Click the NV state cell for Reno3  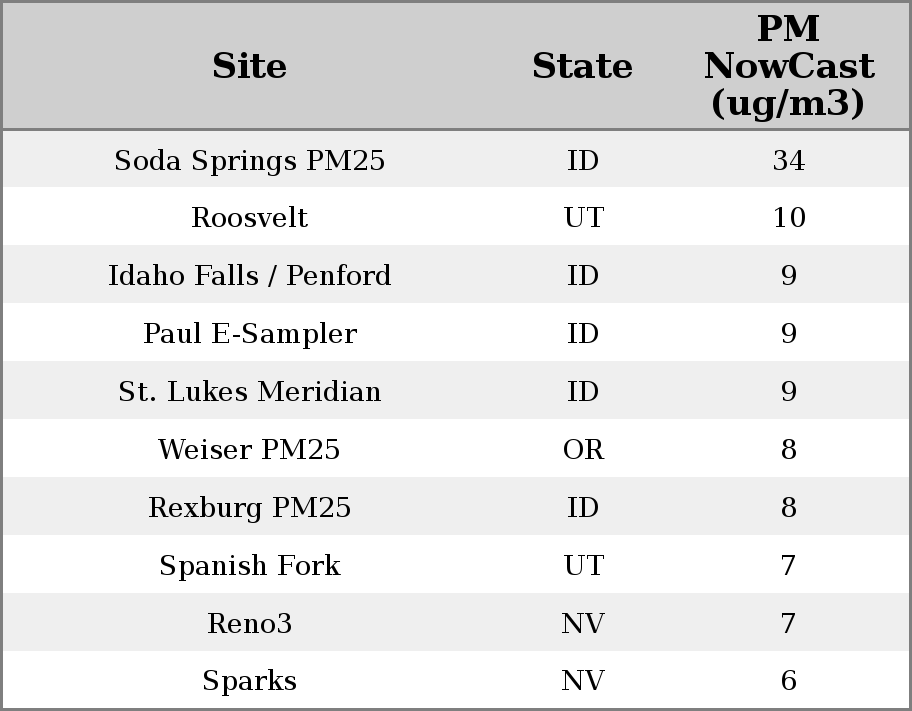[583, 624]
